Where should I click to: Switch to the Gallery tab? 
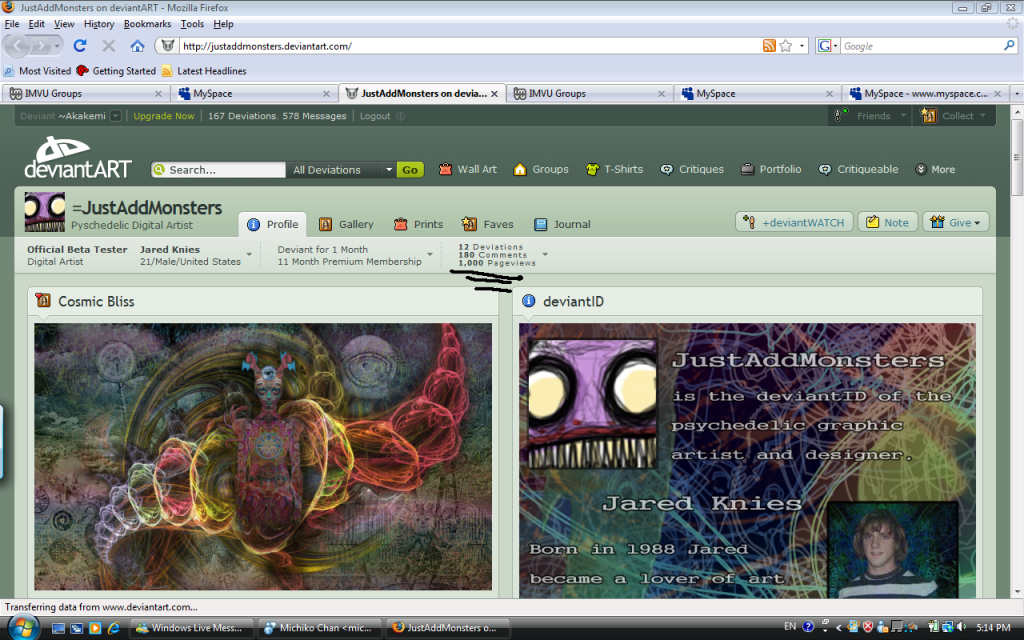(346, 224)
